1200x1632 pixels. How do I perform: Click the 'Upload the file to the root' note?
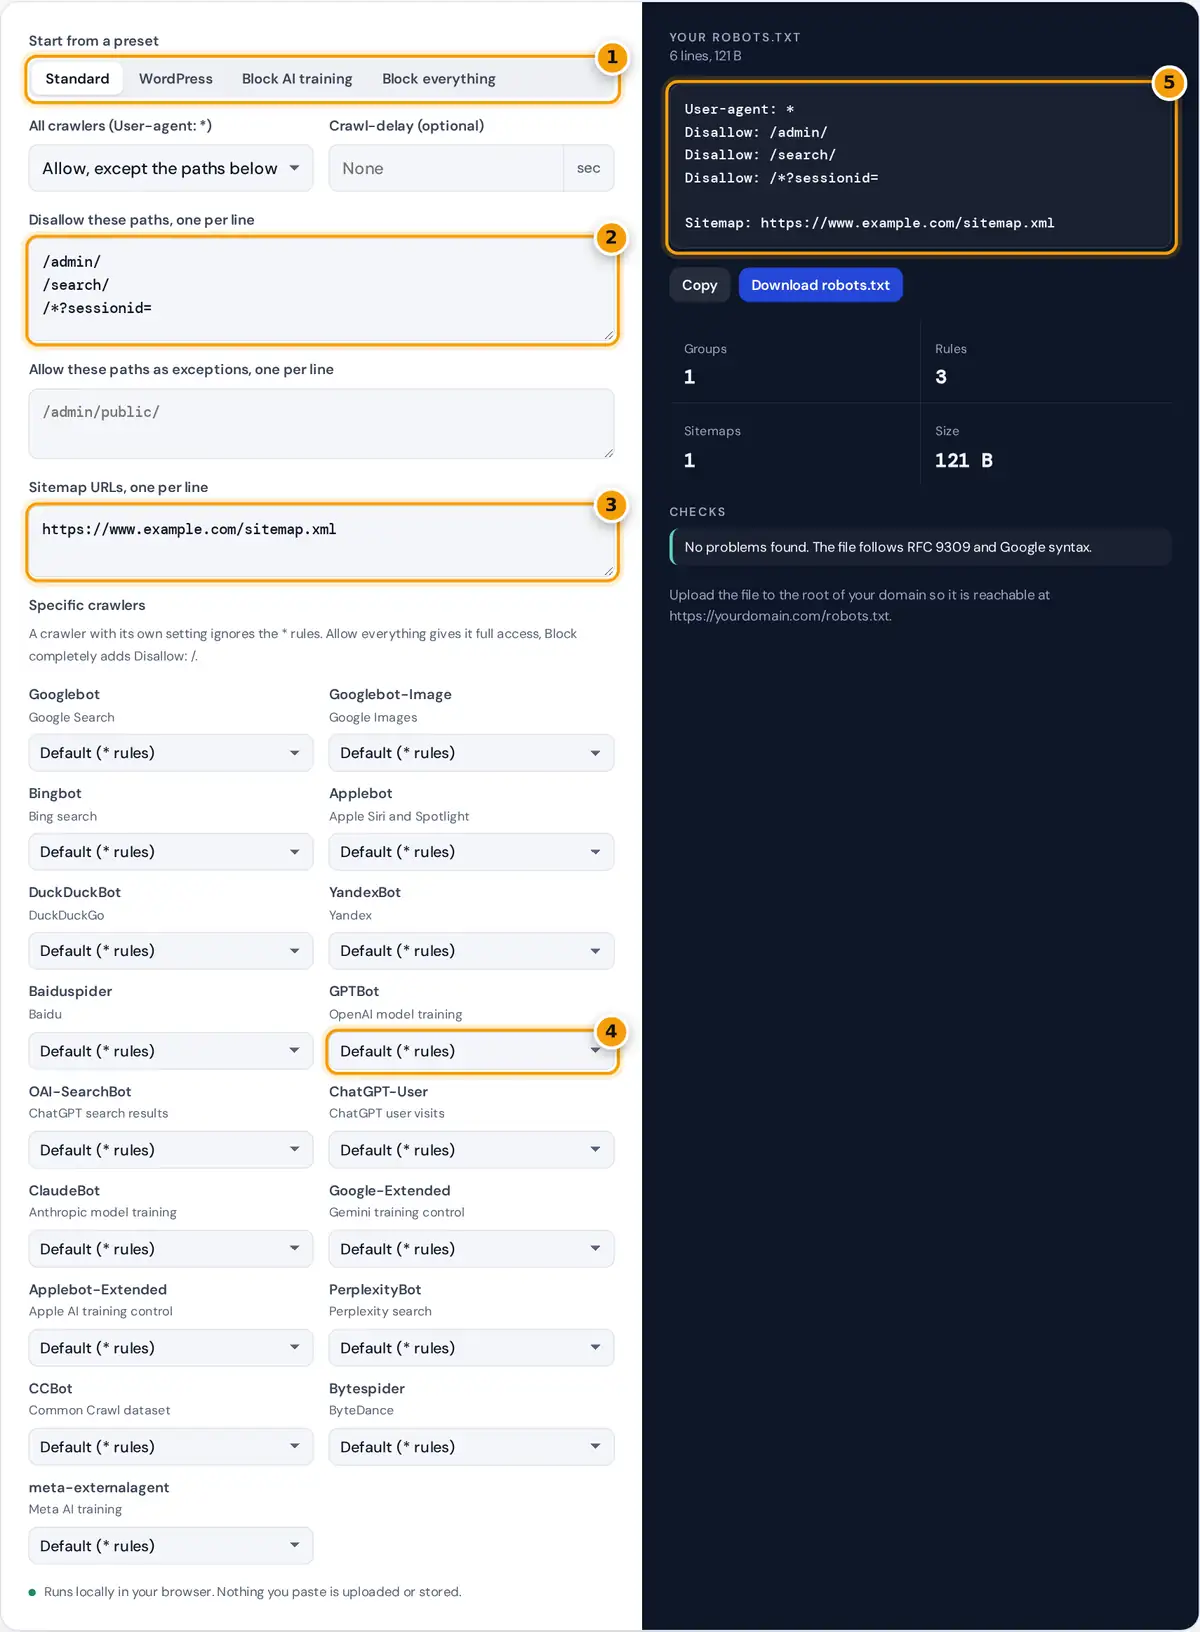pos(860,605)
